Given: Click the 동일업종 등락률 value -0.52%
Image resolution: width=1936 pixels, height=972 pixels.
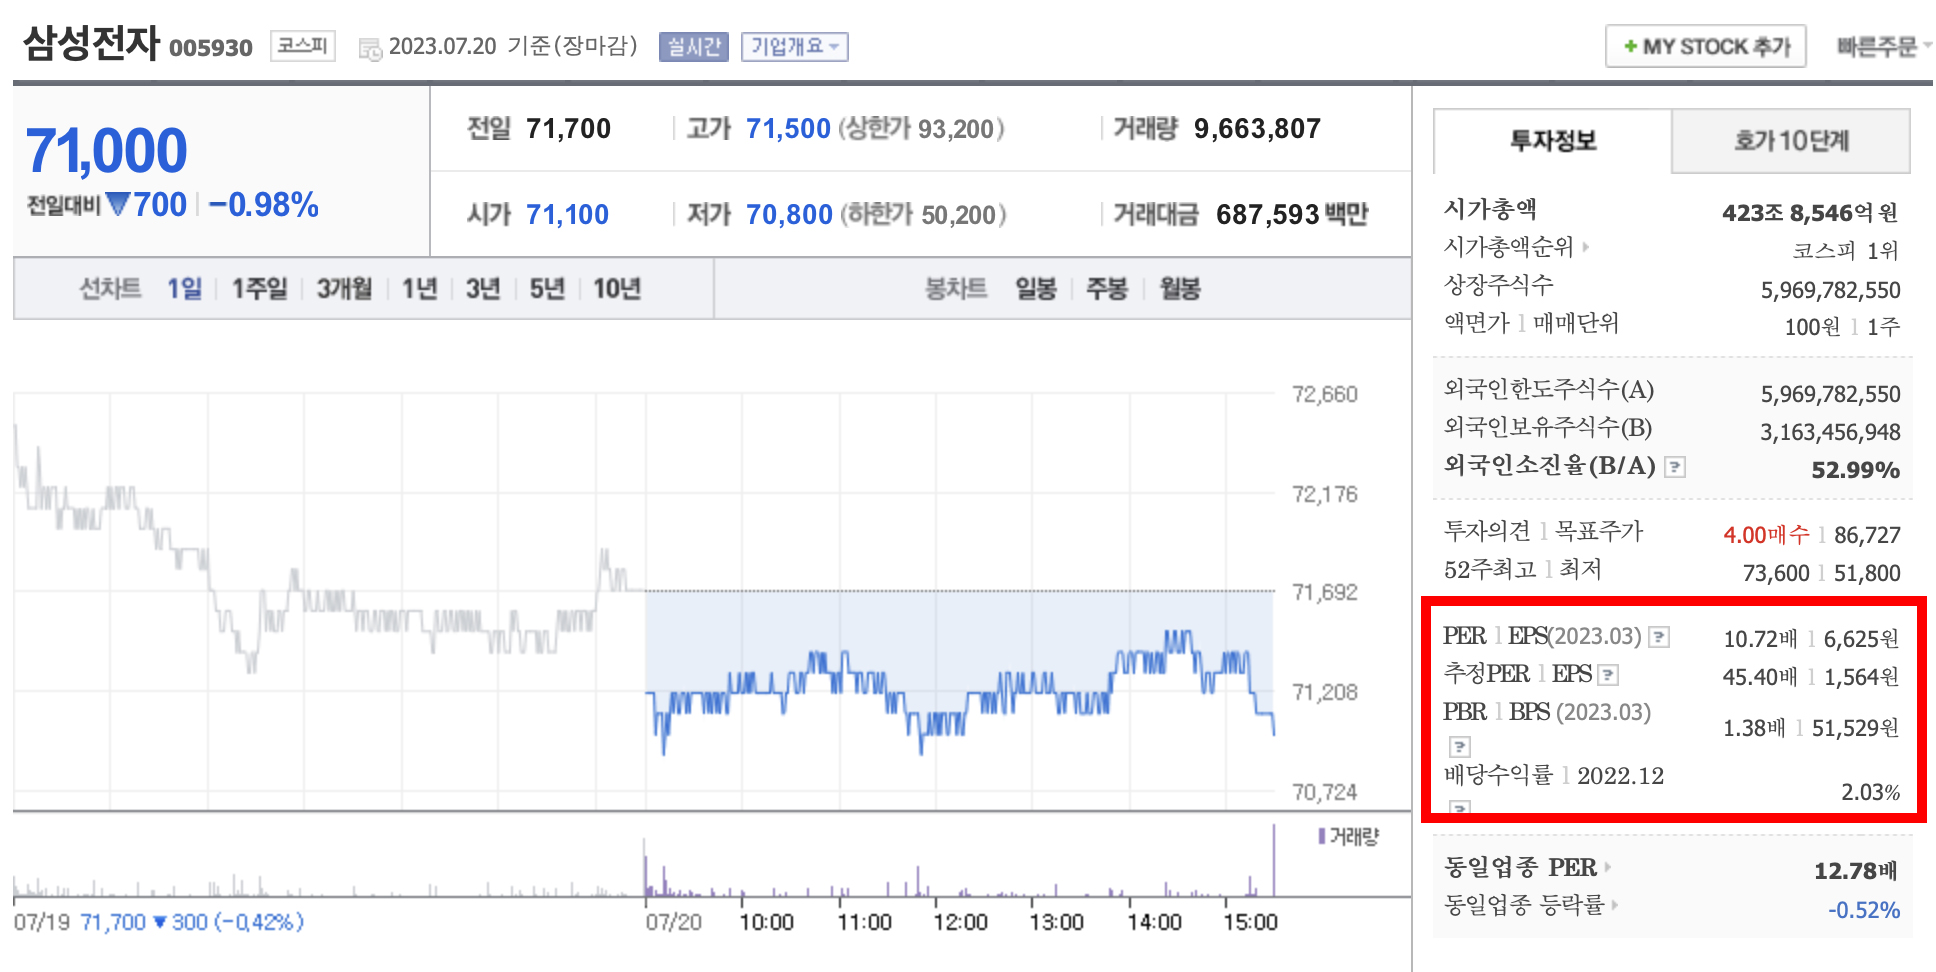Looking at the screenshot, I should coord(1864,910).
